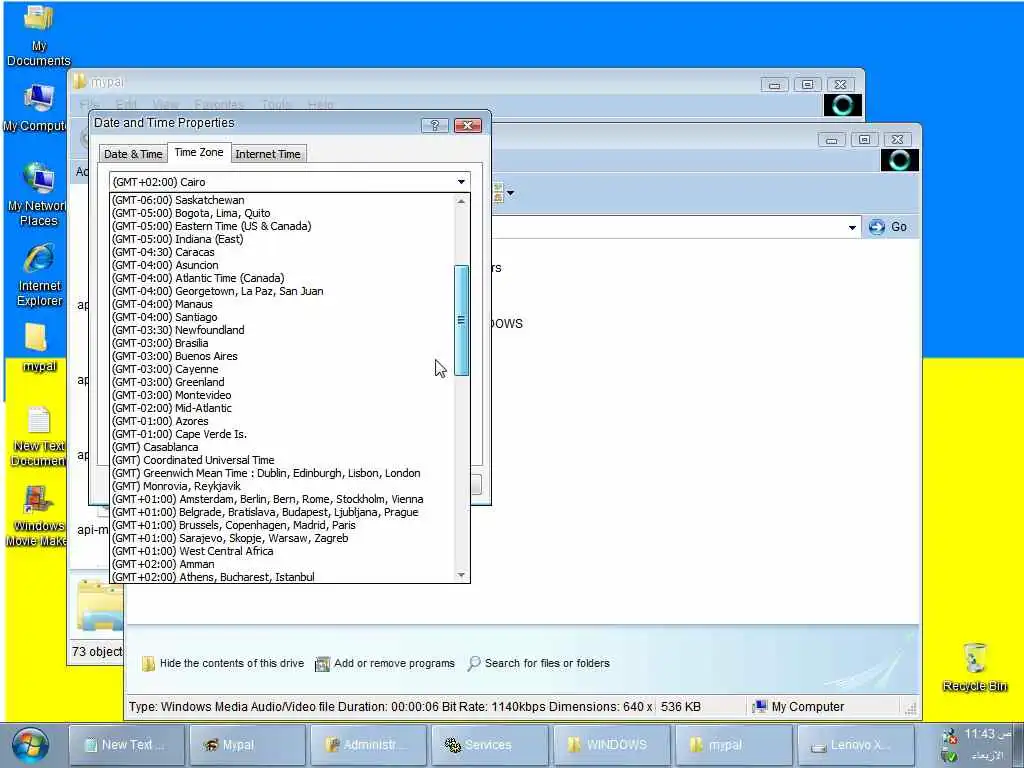Viewport: 1024px width, 768px height.
Task: Select Monrovia, Reykjavik time zone
Action: (x=282, y=487)
